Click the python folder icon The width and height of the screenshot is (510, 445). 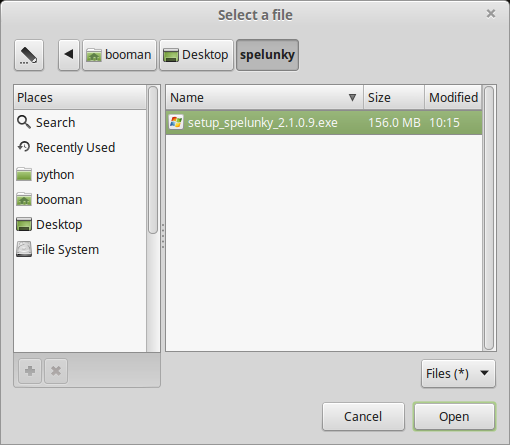coord(24,174)
